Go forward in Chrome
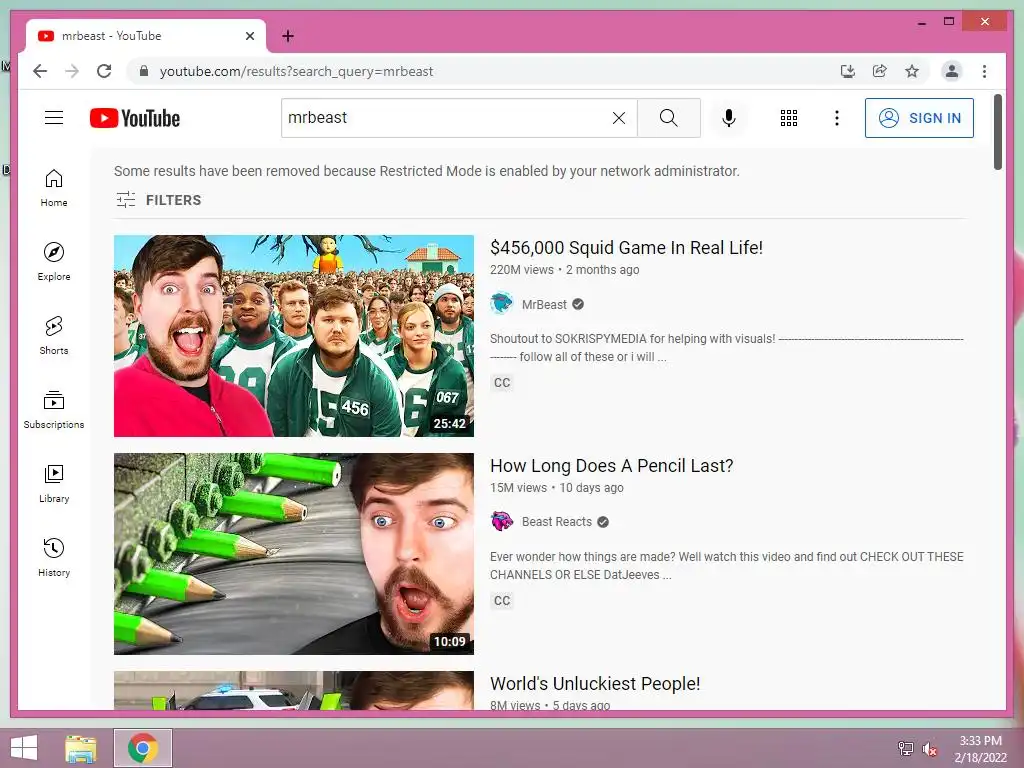This screenshot has width=1024, height=768. pos(72,71)
